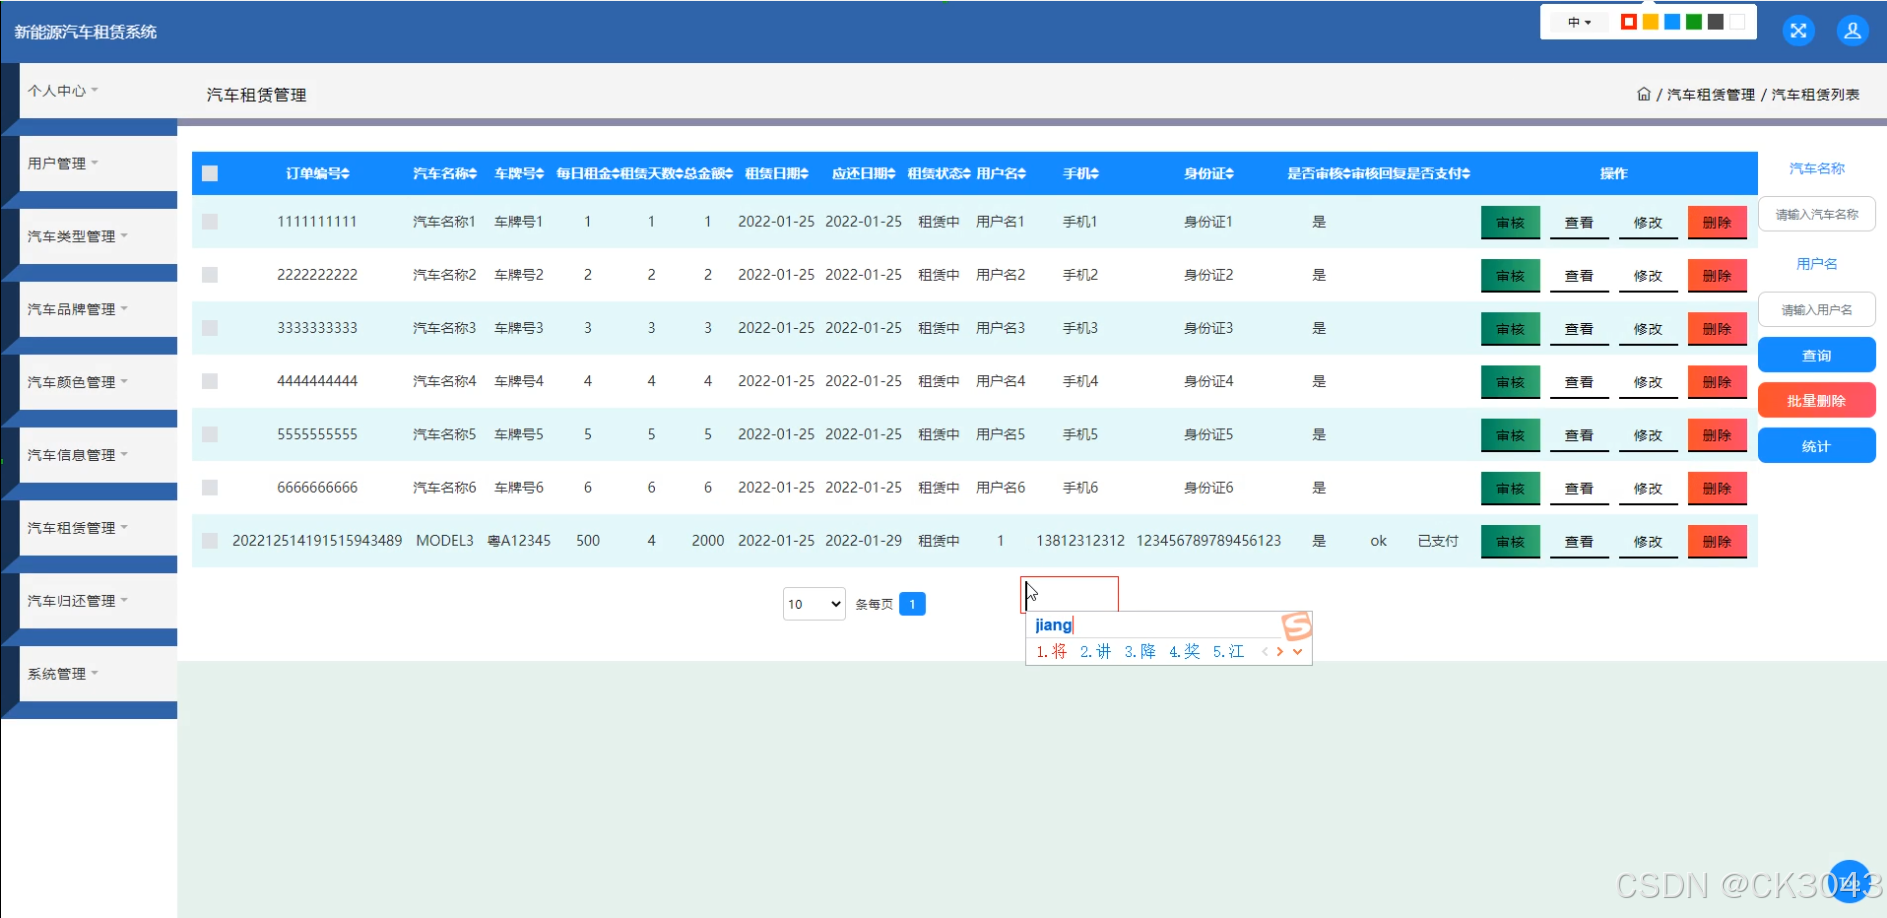Viewport: 1887px width, 918px height.
Task: Open the 中 language dropdown in header
Action: pos(1579,22)
